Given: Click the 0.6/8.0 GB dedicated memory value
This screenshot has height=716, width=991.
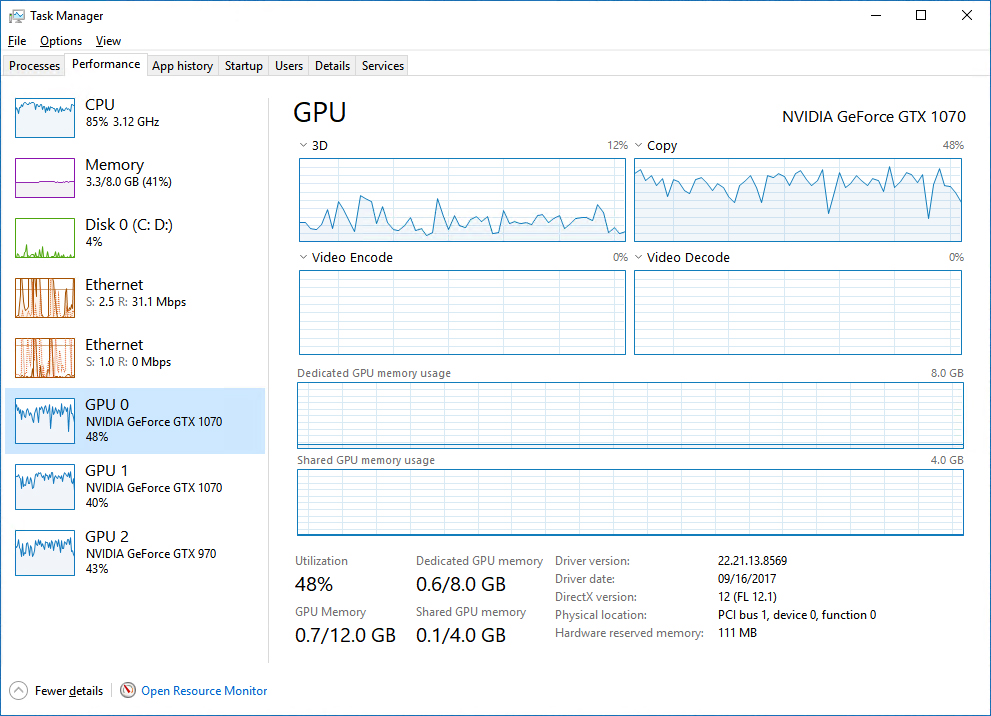Looking at the screenshot, I should pos(461,585).
